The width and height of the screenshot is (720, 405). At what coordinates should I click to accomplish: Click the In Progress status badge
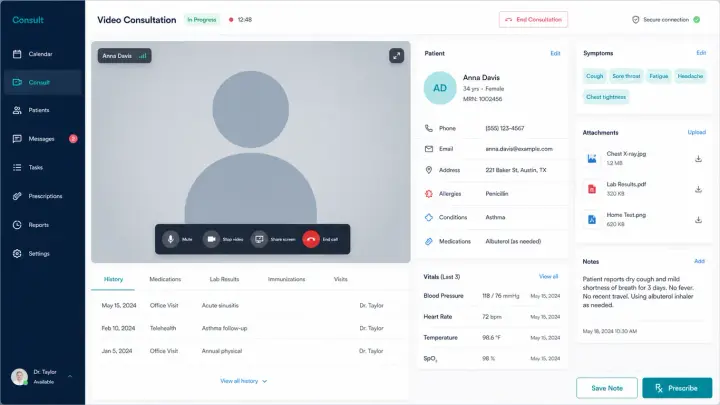pos(202,20)
